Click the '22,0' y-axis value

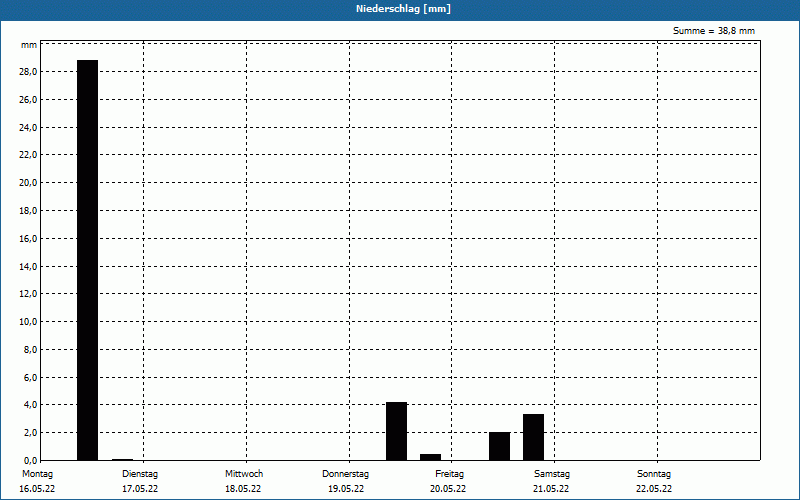28,155
